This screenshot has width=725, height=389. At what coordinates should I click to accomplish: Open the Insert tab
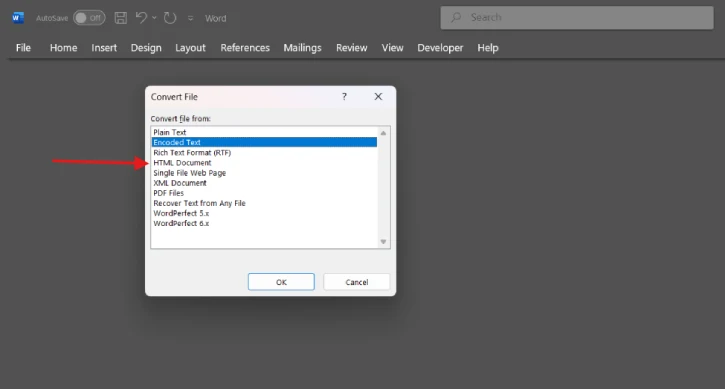(104, 48)
